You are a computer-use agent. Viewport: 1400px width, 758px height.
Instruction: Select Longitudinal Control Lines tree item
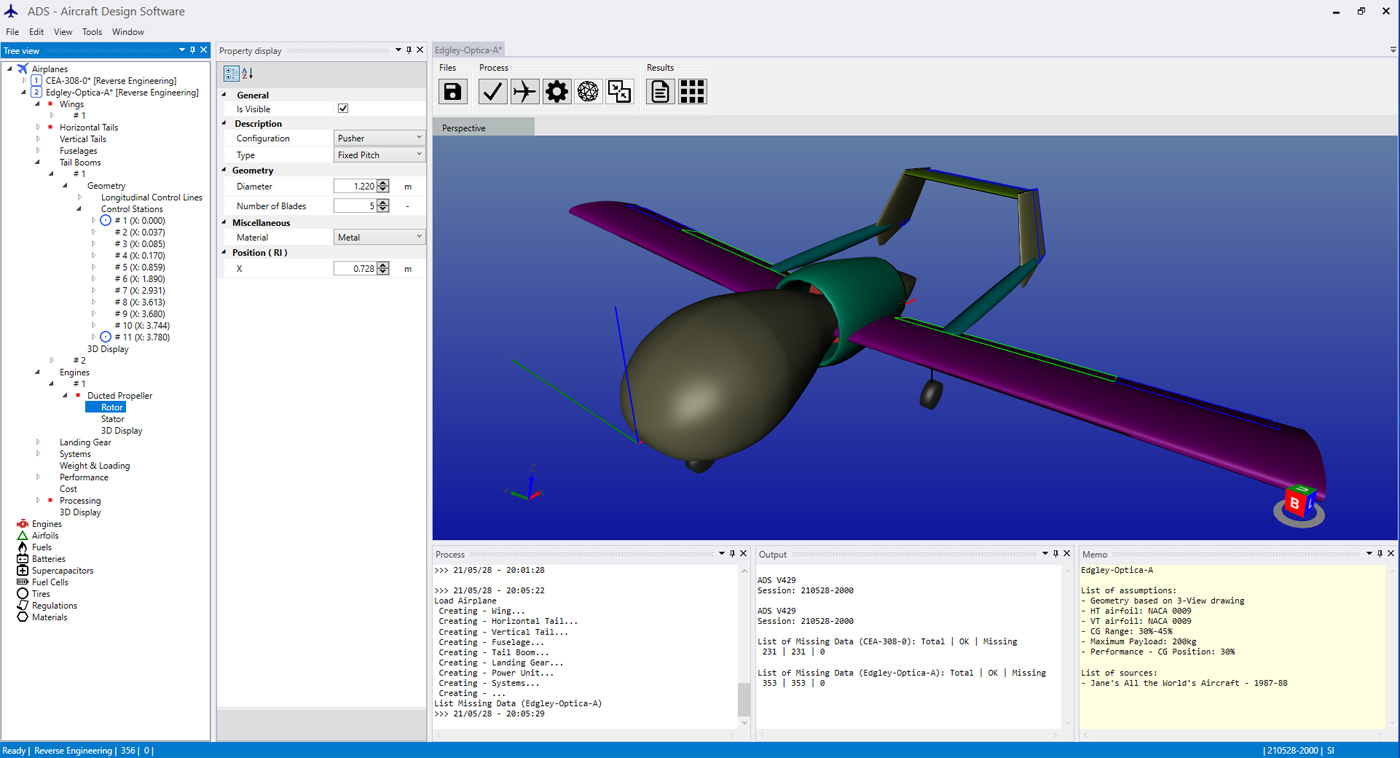(152, 197)
